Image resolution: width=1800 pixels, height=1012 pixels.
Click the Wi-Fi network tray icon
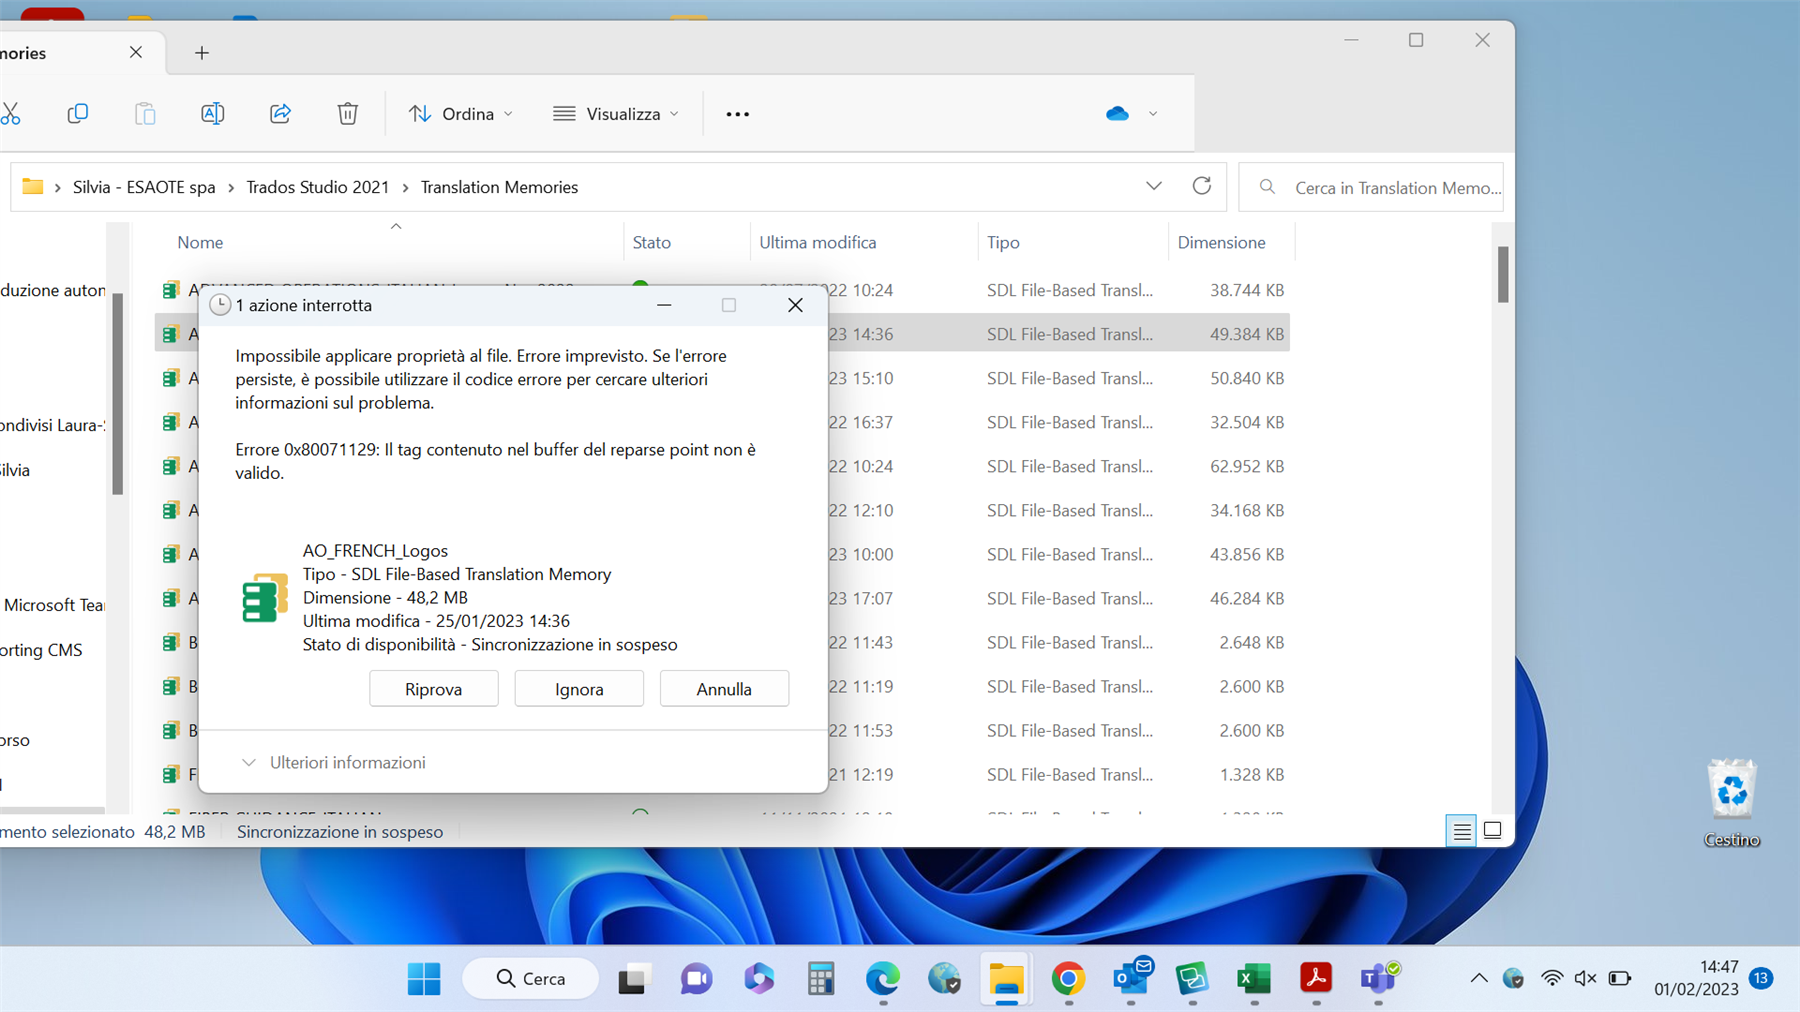tap(1552, 978)
